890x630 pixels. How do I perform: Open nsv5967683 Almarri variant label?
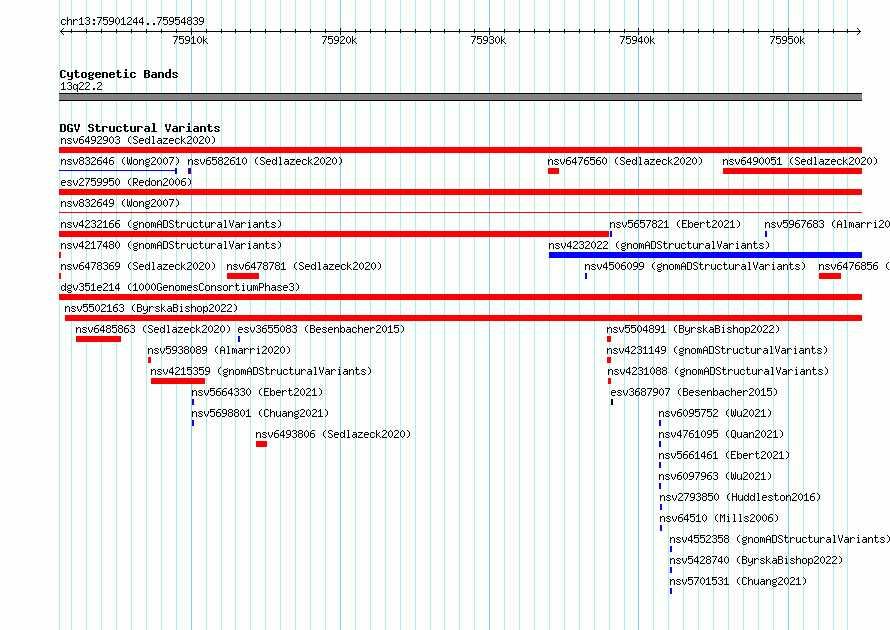tap(827, 224)
